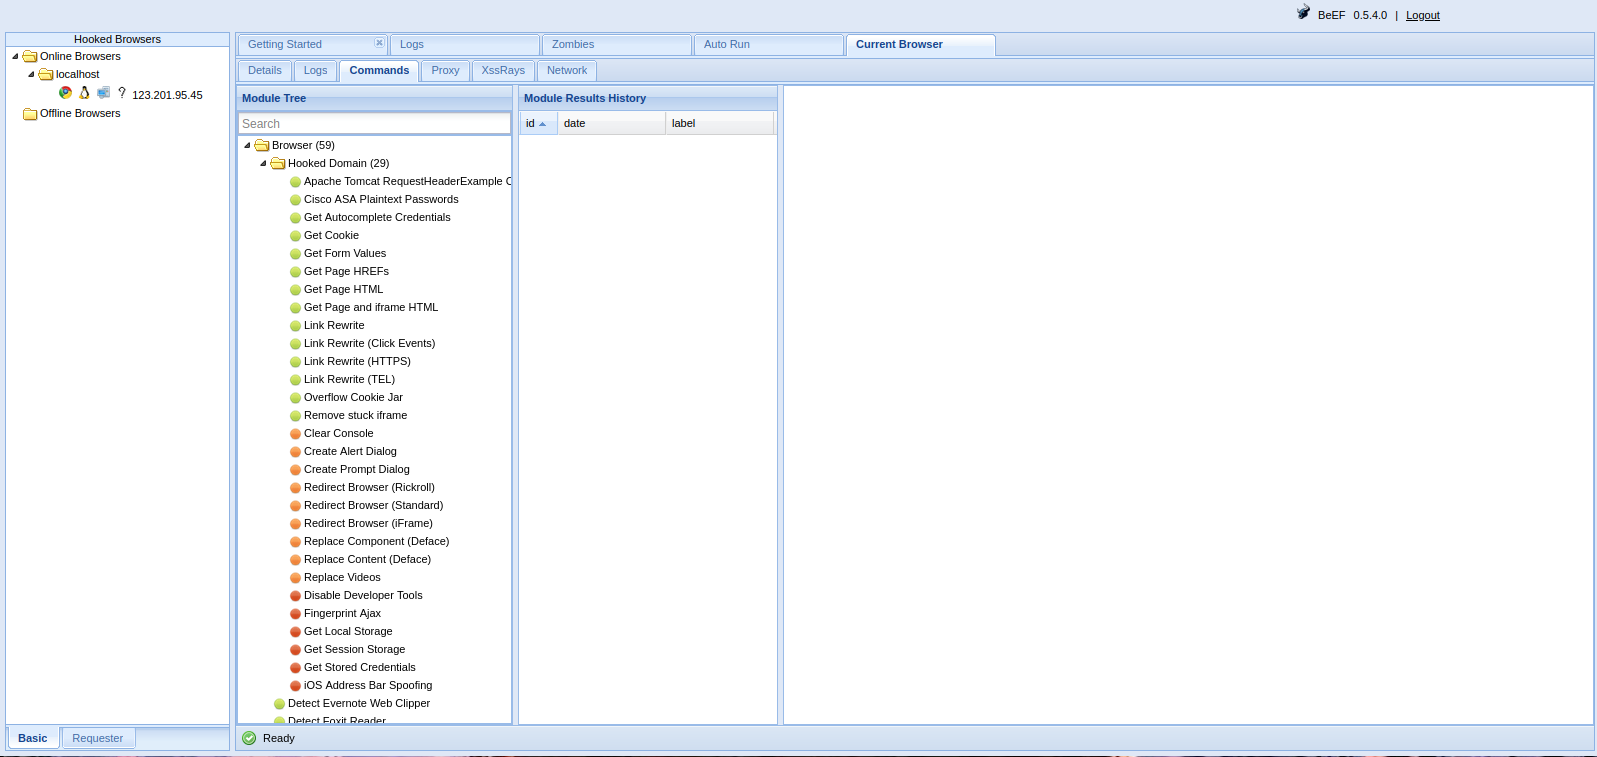Click the green Ready status checkmark icon
The width and height of the screenshot is (1597, 757).
point(249,738)
